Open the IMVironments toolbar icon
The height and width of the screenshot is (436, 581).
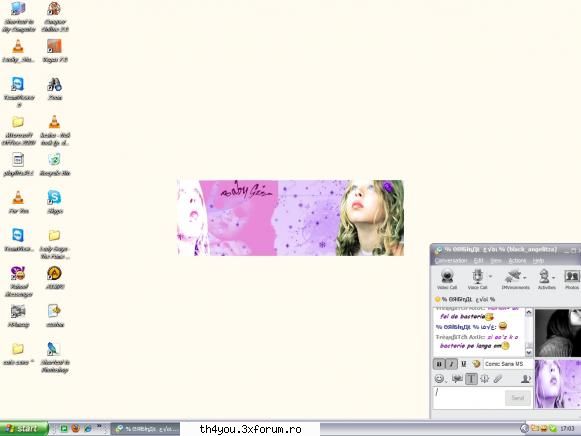click(x=514, y=279)
